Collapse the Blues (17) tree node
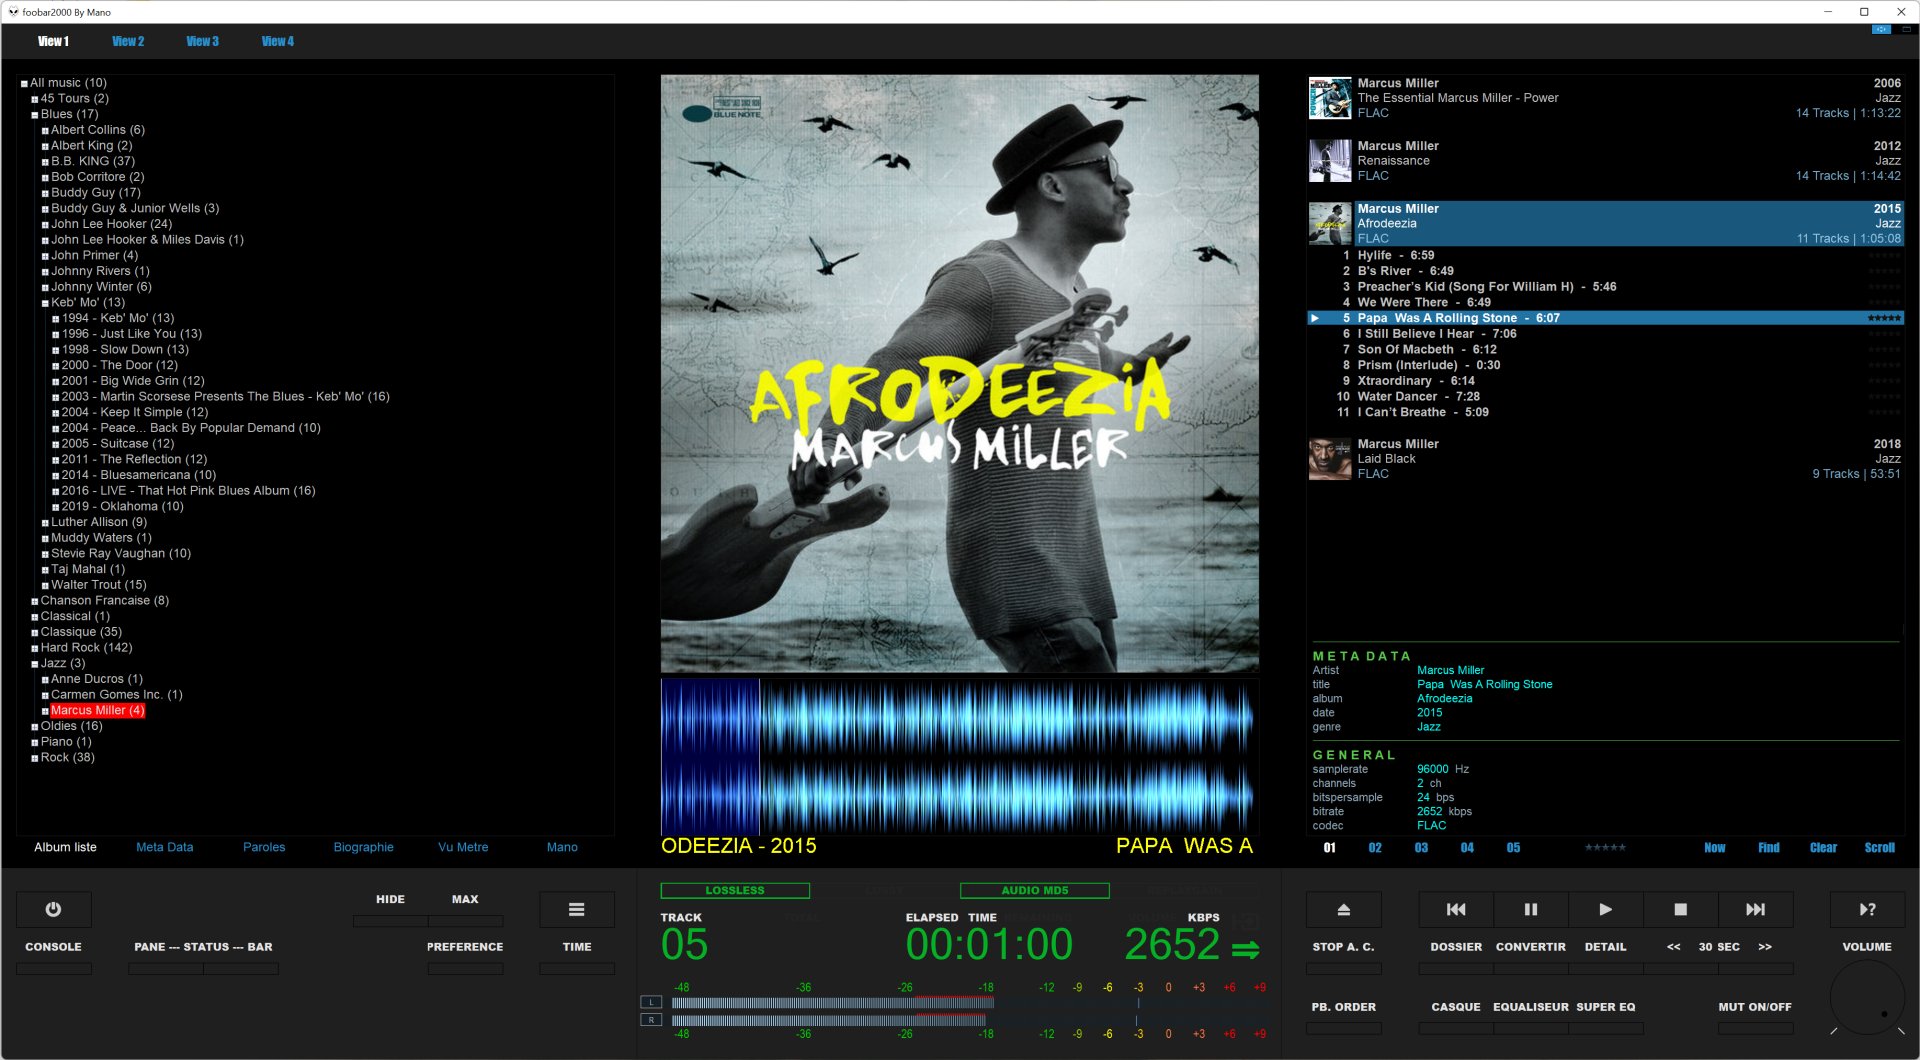1920x1060 pixels. (35, 115)
